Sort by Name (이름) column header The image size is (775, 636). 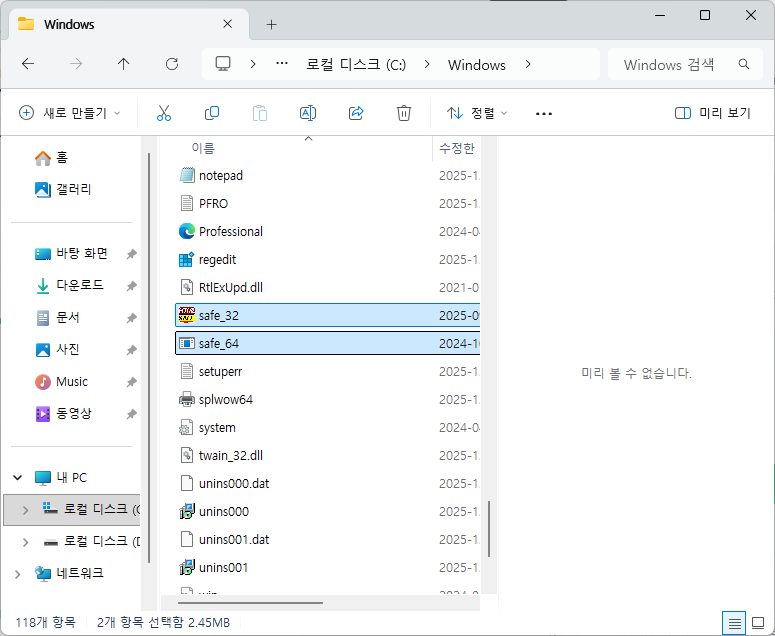pyautogui.click(x=203, y=148)
